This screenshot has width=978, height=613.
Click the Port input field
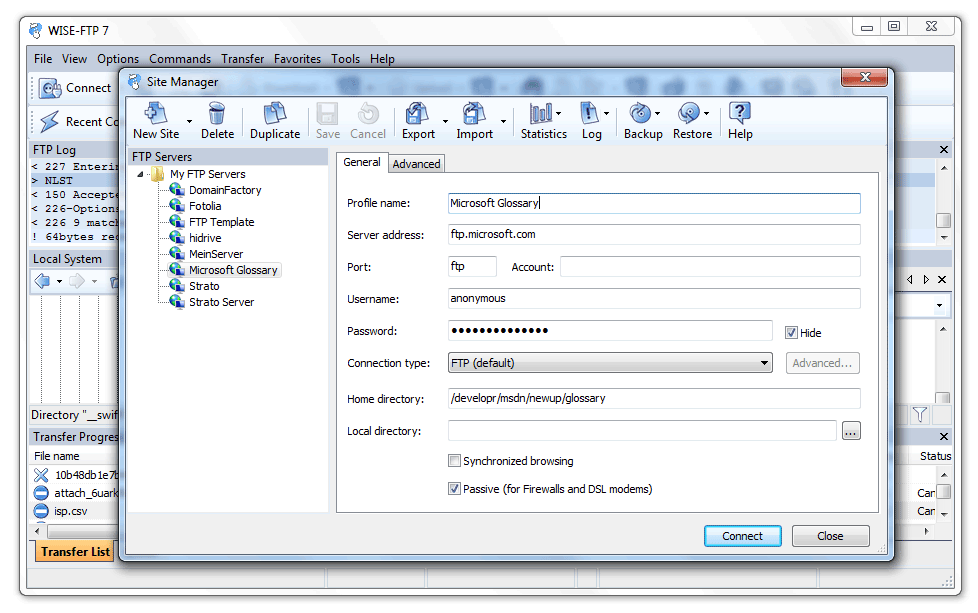coord(472,266)
